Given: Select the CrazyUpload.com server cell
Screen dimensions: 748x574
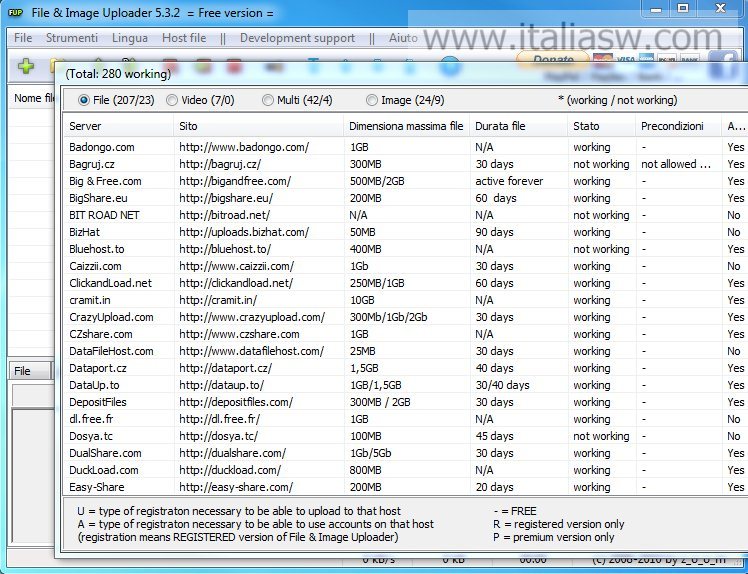Looking at the screenshot, I should point(111,317).
